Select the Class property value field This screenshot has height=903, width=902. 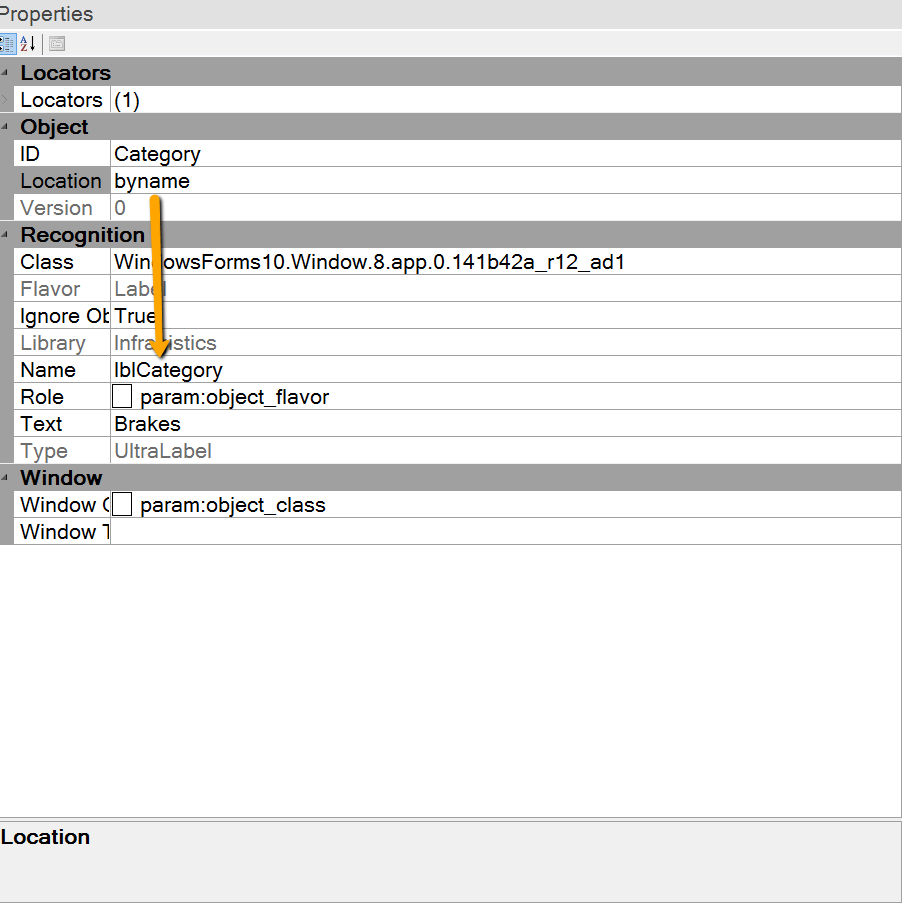tap(369, 262)
